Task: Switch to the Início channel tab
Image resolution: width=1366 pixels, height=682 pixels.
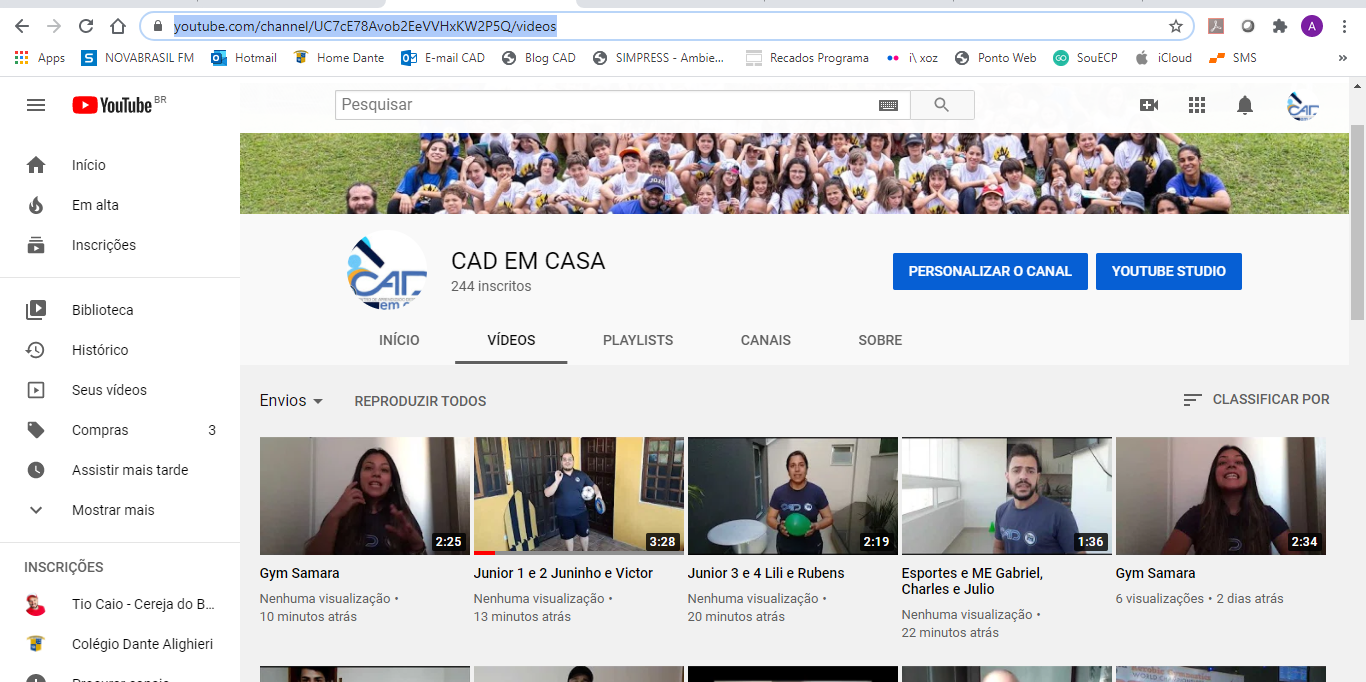Action: [399, 340]
